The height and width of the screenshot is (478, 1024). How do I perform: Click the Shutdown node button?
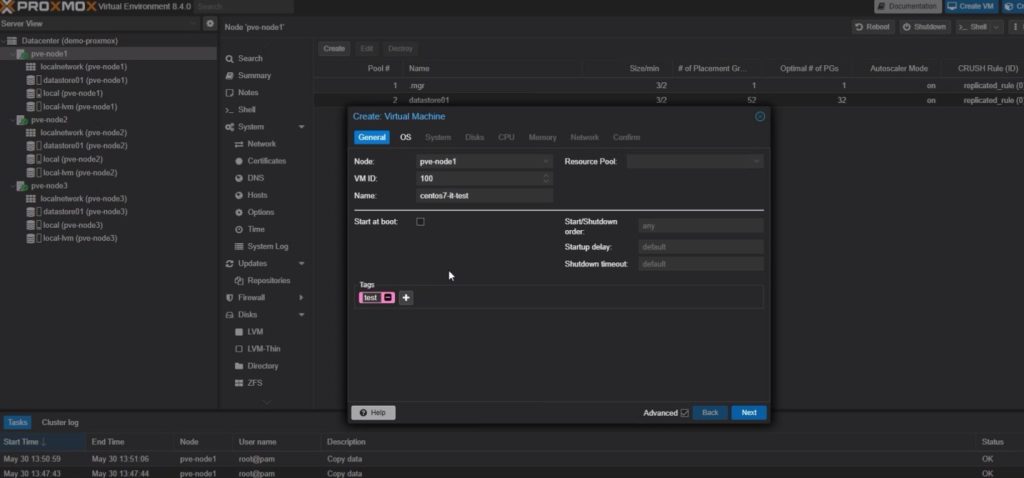pyautogui.click(x=924, y=27)
